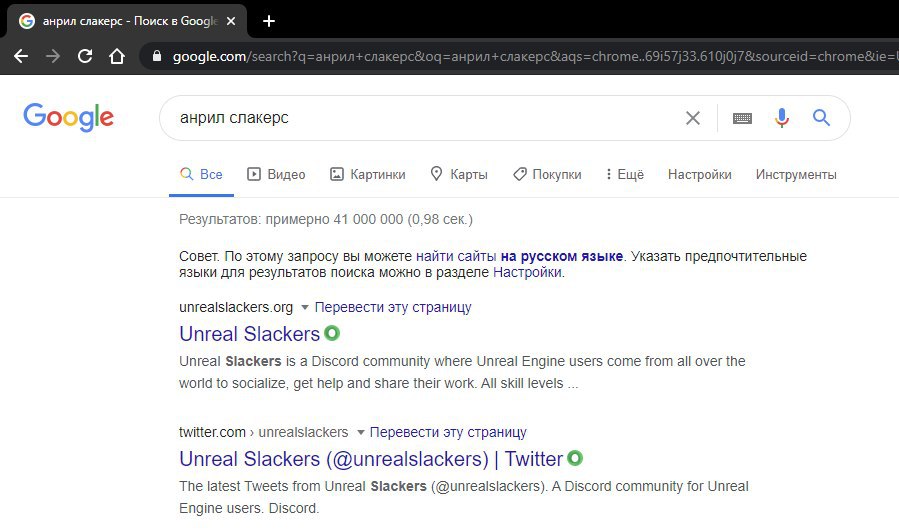The height and width of the screenshot is (532, 899).
Task: Click green circle icon beside Unreal Slackers
Action: [x=332, y=333]
